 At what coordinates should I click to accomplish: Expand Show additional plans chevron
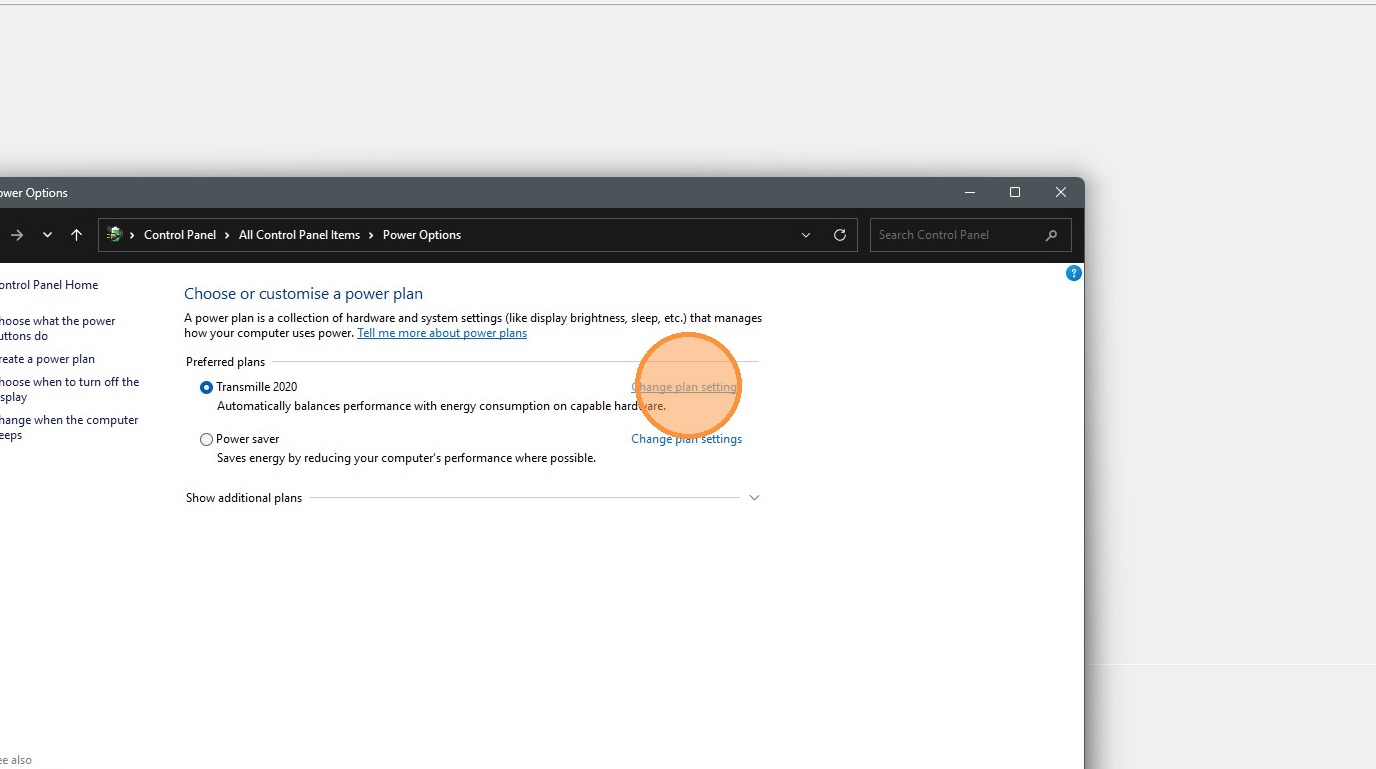754,498
